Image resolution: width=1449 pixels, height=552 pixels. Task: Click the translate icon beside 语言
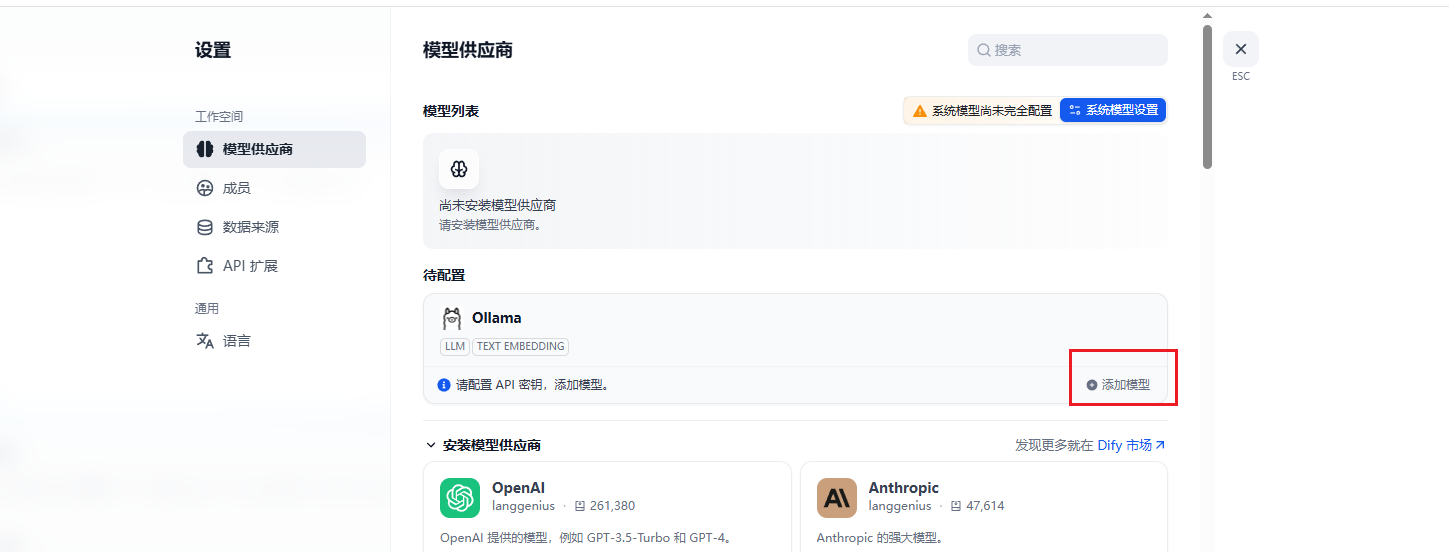tap(204, 341)
